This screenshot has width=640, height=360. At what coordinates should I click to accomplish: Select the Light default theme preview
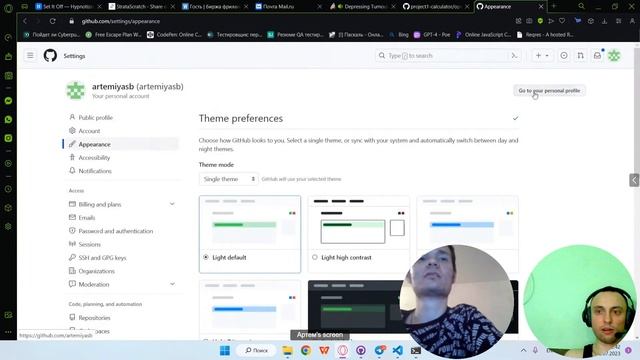(x=250, y=234)
